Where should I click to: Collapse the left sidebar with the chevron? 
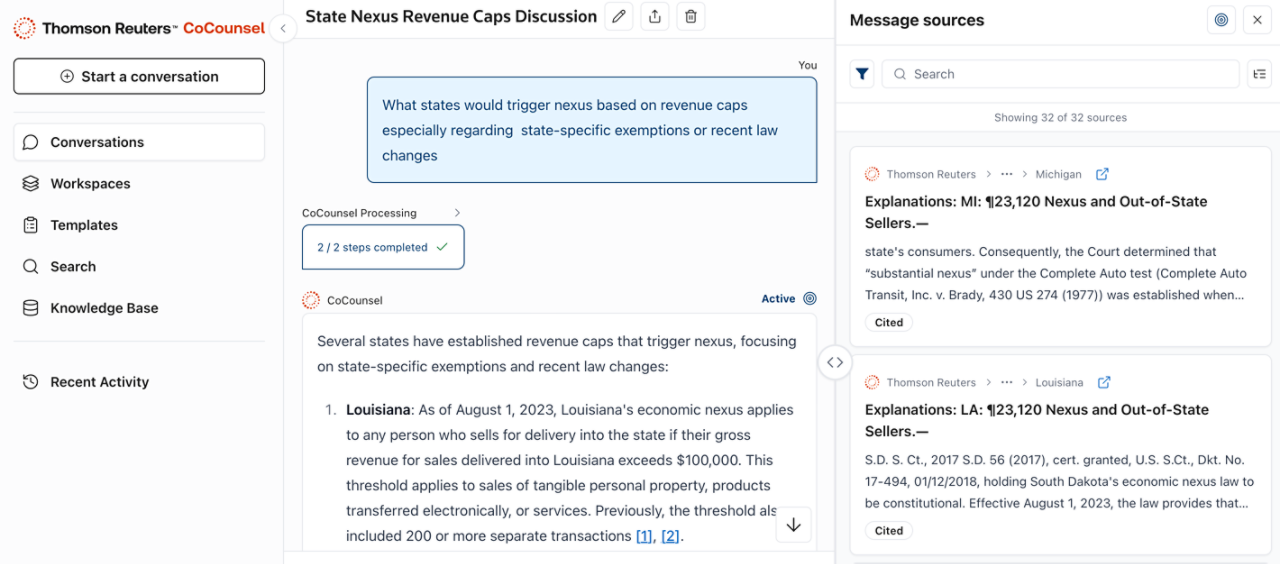tap(283, 29)
